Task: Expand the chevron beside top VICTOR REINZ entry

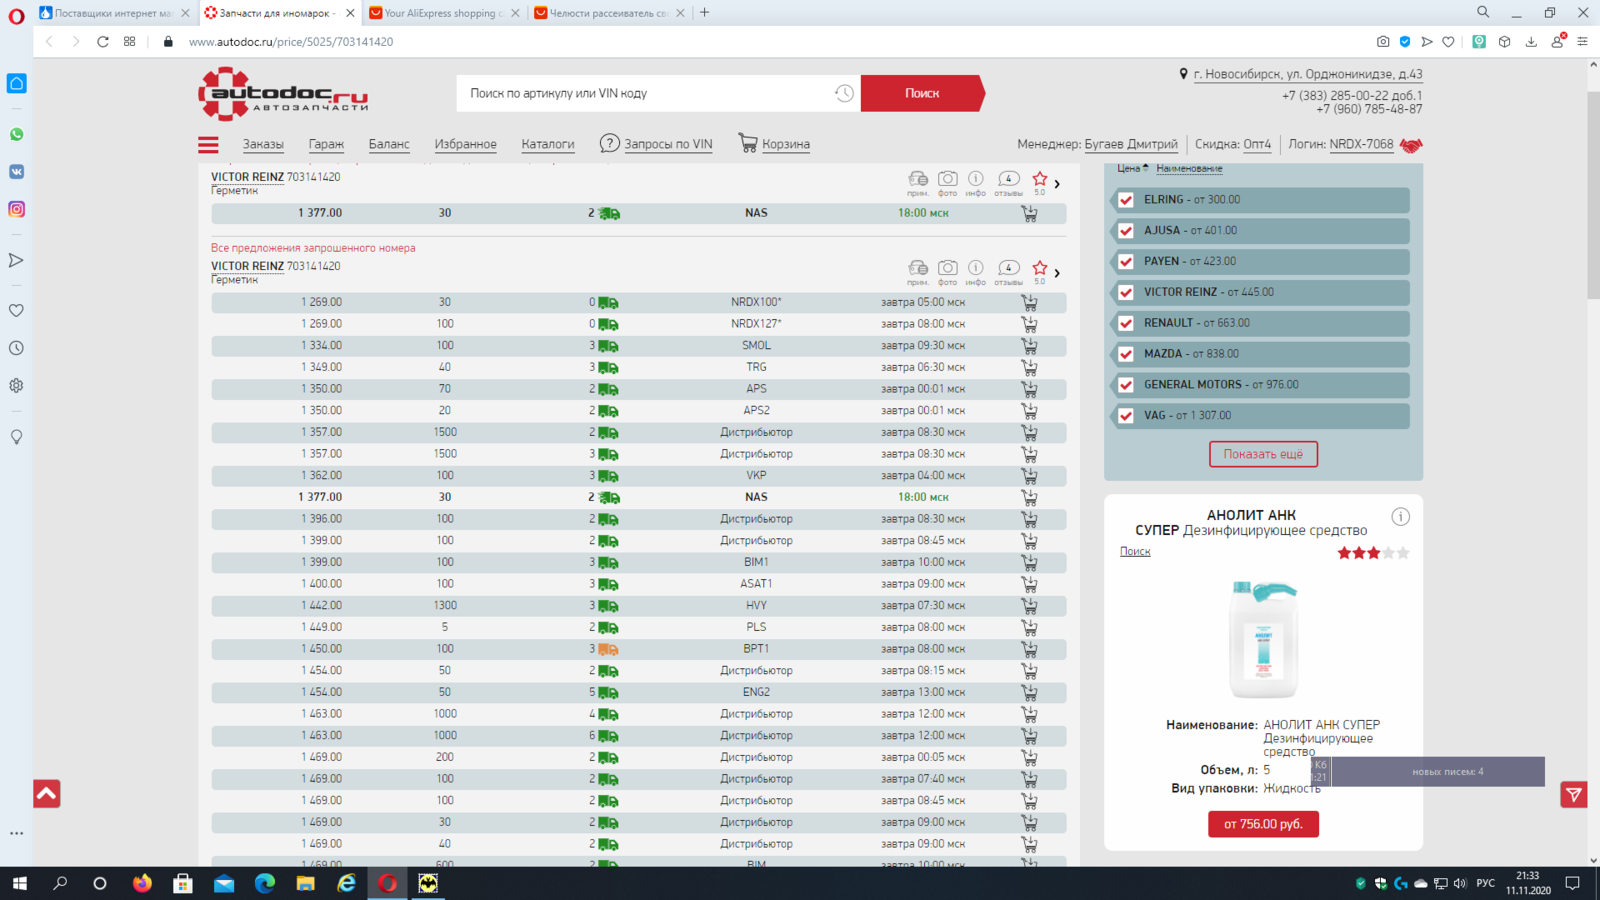Action: tap(1057, 184)
